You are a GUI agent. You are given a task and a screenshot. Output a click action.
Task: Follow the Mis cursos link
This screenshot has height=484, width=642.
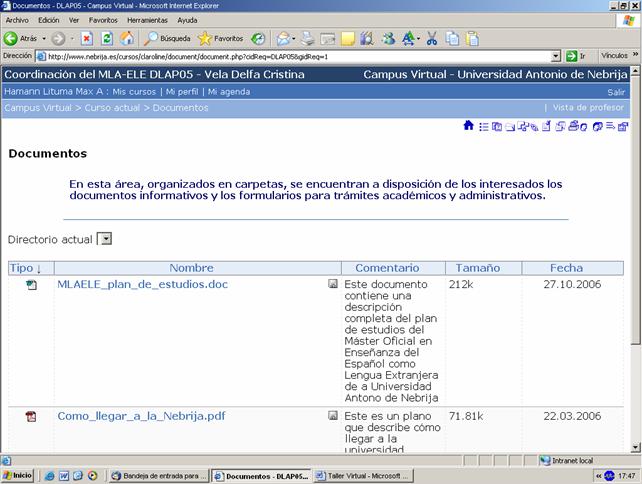(x=134, y=92)
